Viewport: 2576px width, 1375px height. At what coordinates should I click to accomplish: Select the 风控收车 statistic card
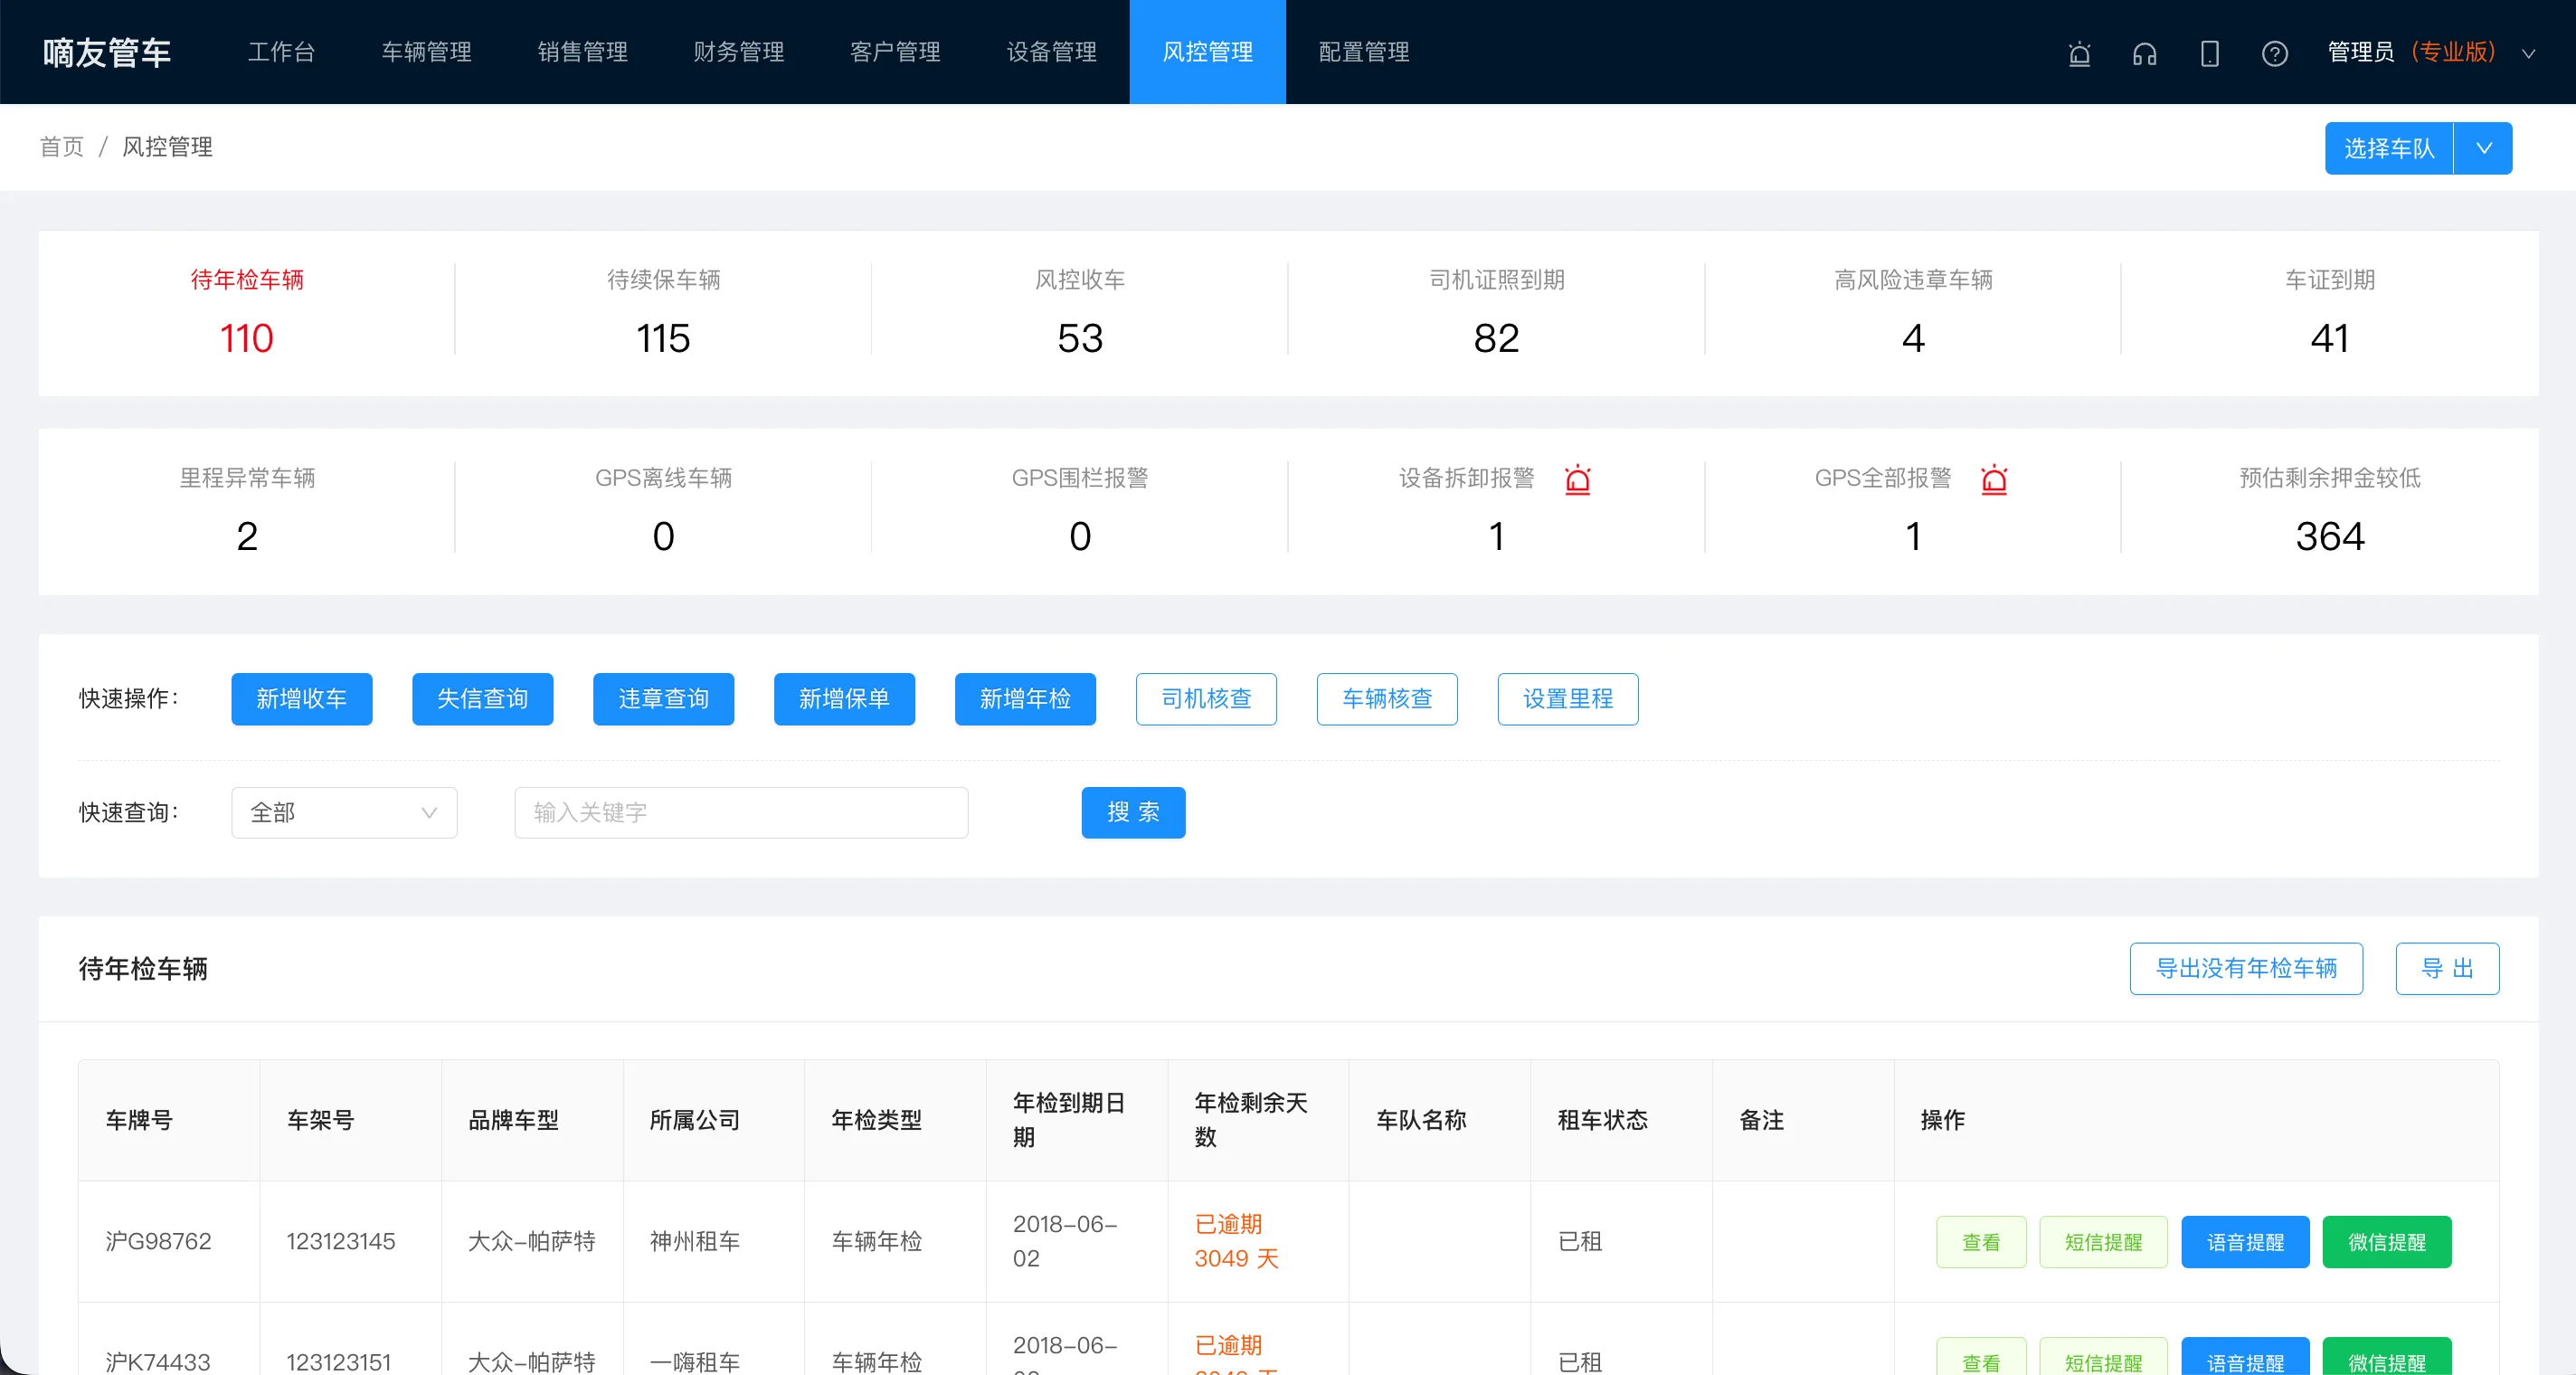click(x=1080, y=313)
